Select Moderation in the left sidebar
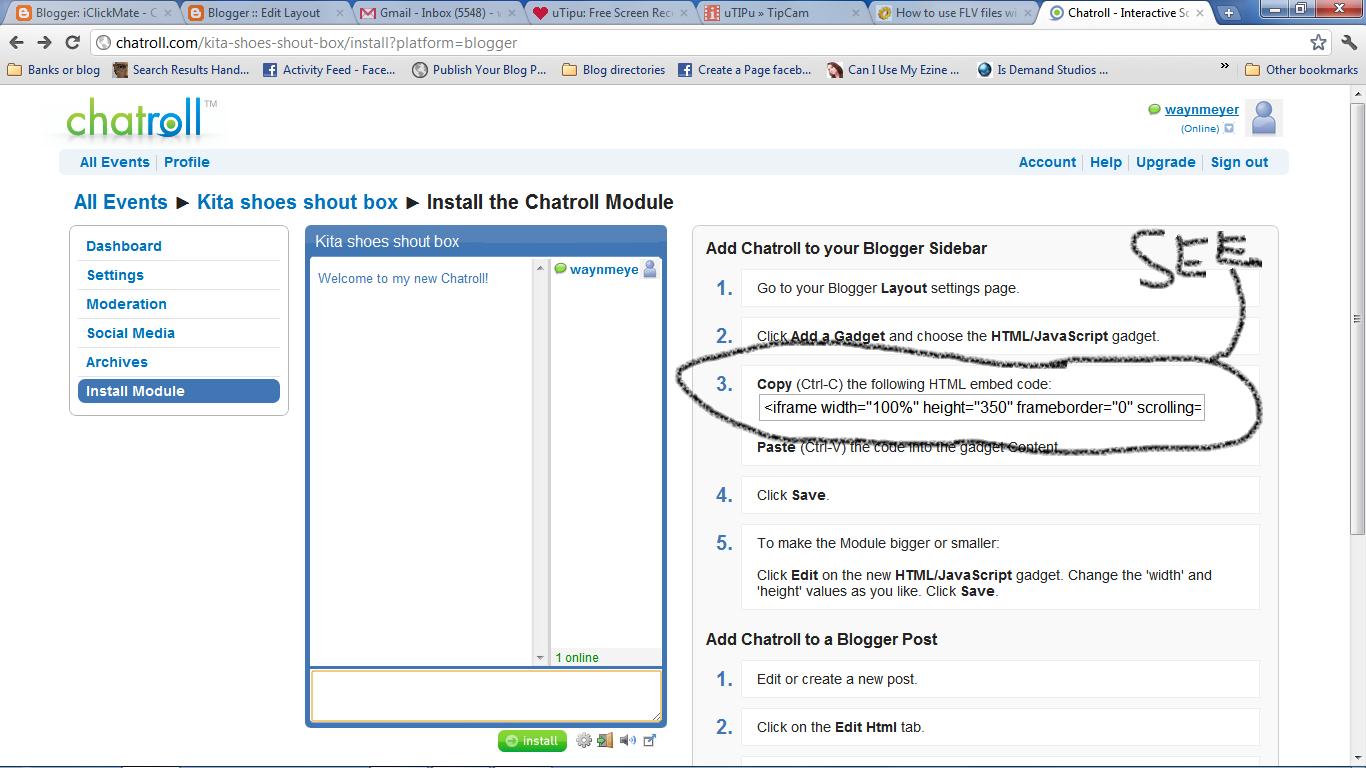 pyautogui.click(x=126, y=304)
